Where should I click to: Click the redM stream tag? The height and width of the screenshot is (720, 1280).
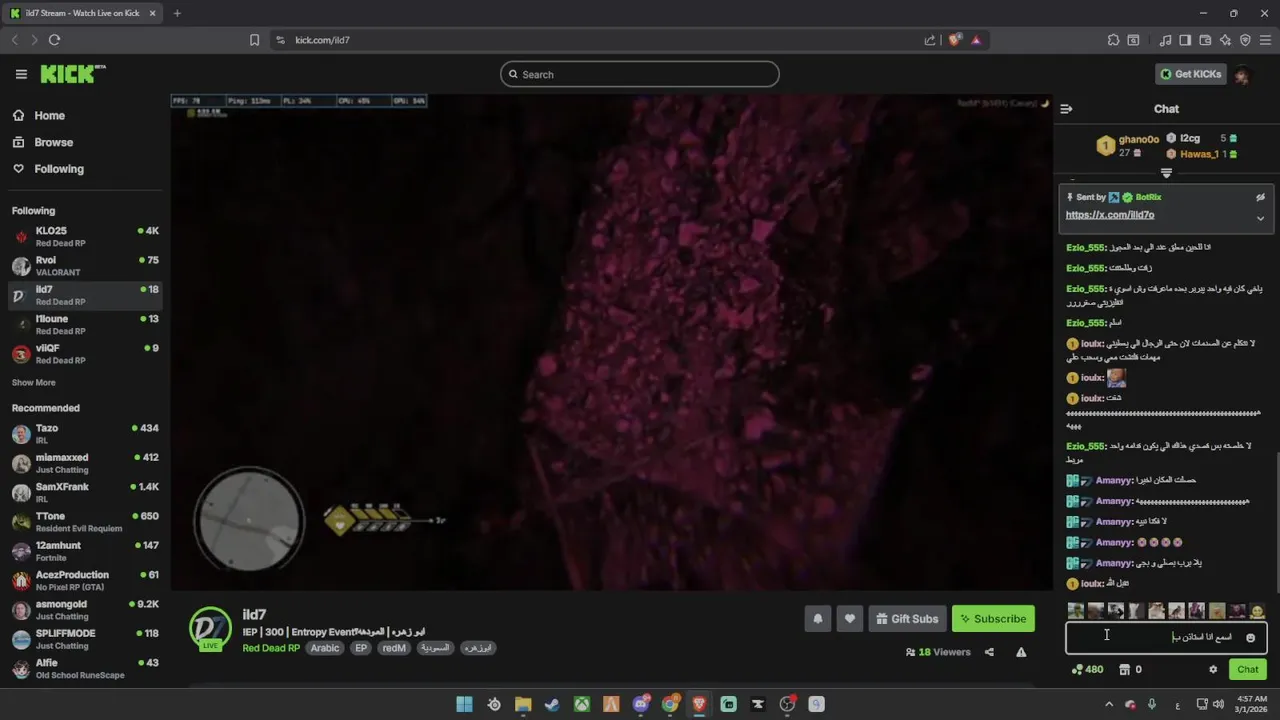pos(394,648)
